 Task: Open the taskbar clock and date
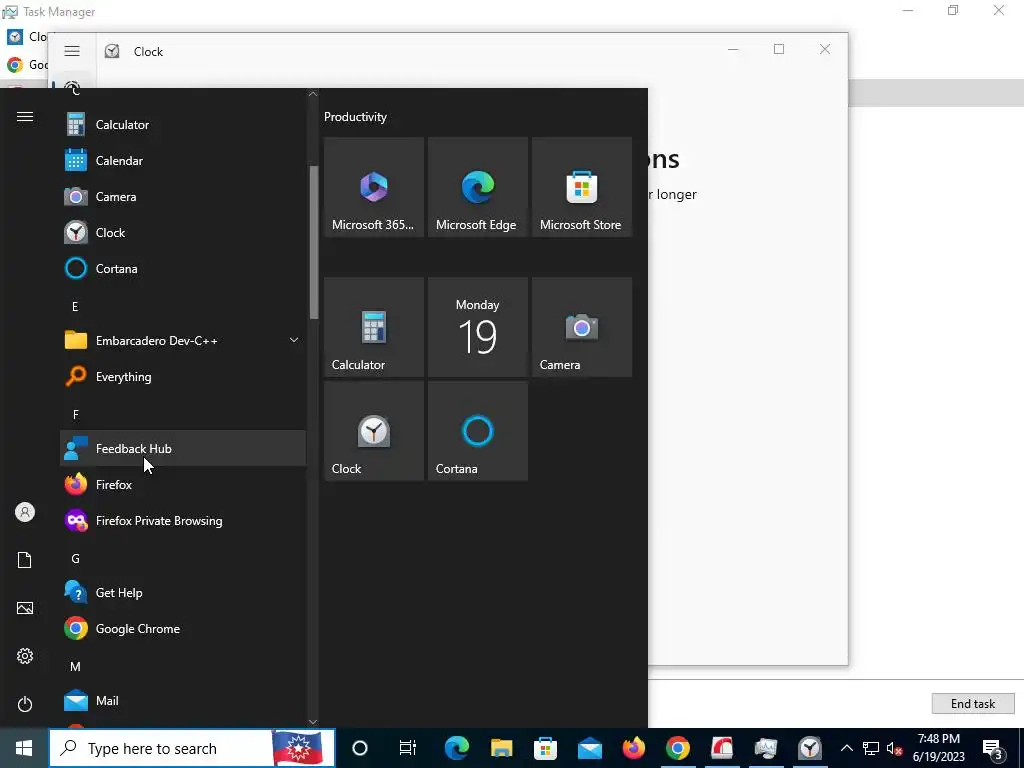(x=938, y=748)
